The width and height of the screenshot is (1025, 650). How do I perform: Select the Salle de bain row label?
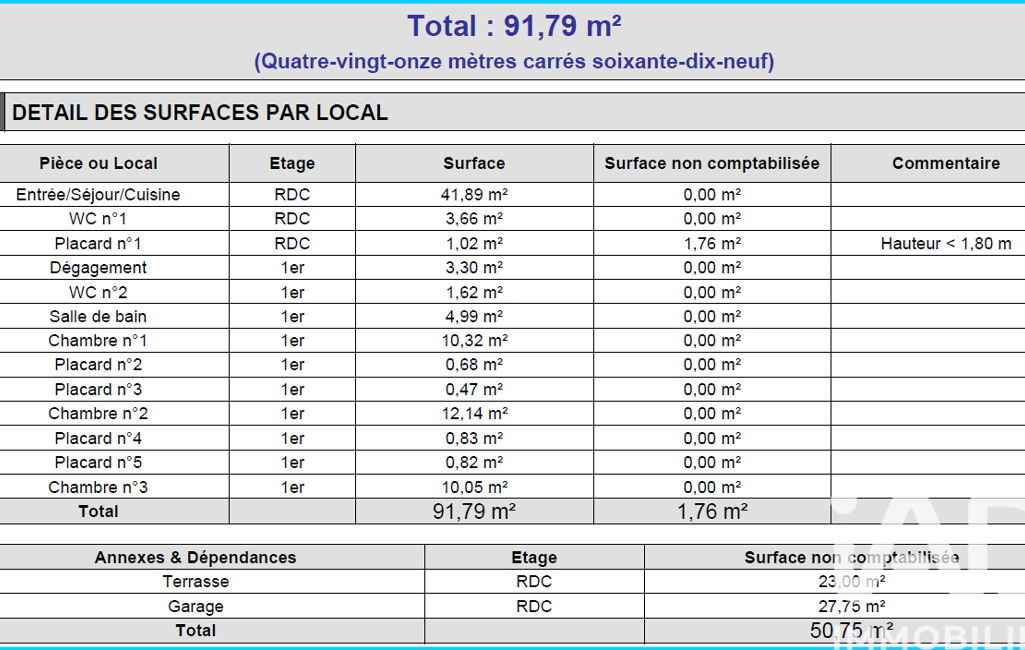pyautogui.click(x=98, y=316)
